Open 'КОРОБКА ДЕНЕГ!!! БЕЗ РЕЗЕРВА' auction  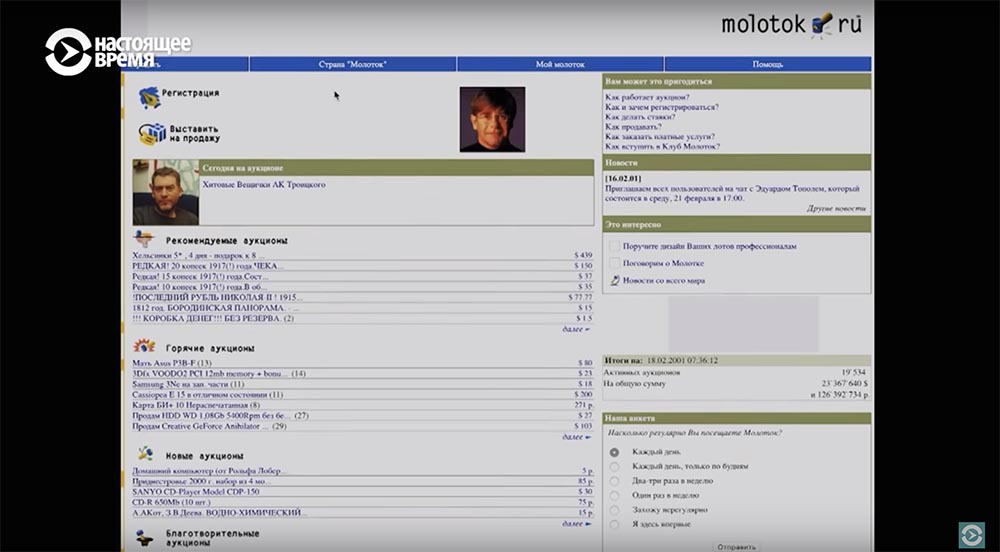pyautogui.click(x=212, y=318)
